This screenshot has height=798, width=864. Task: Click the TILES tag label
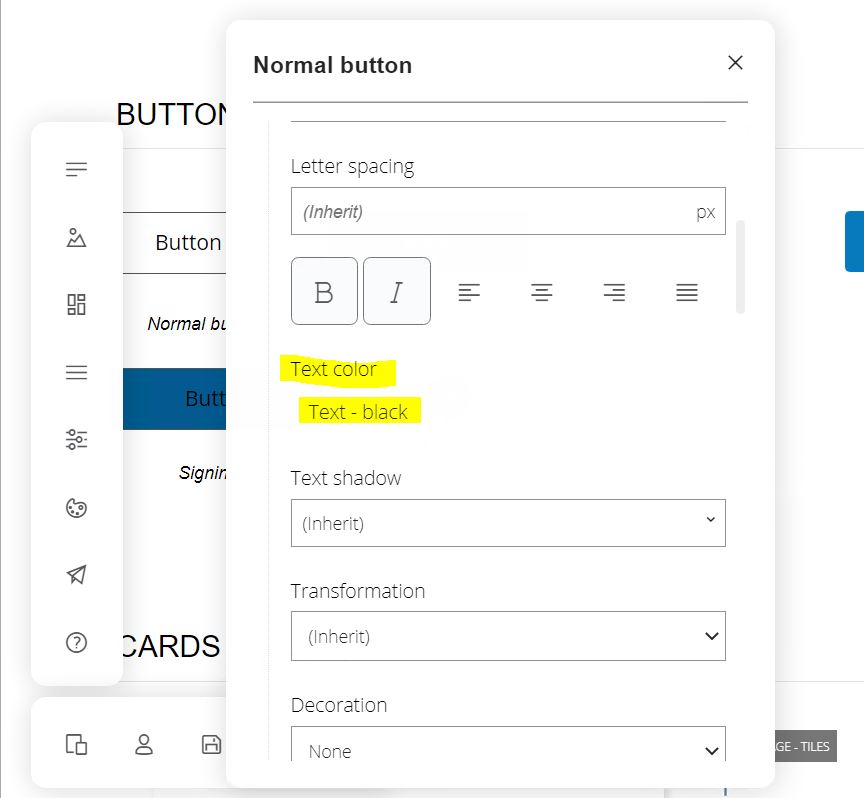806,746
